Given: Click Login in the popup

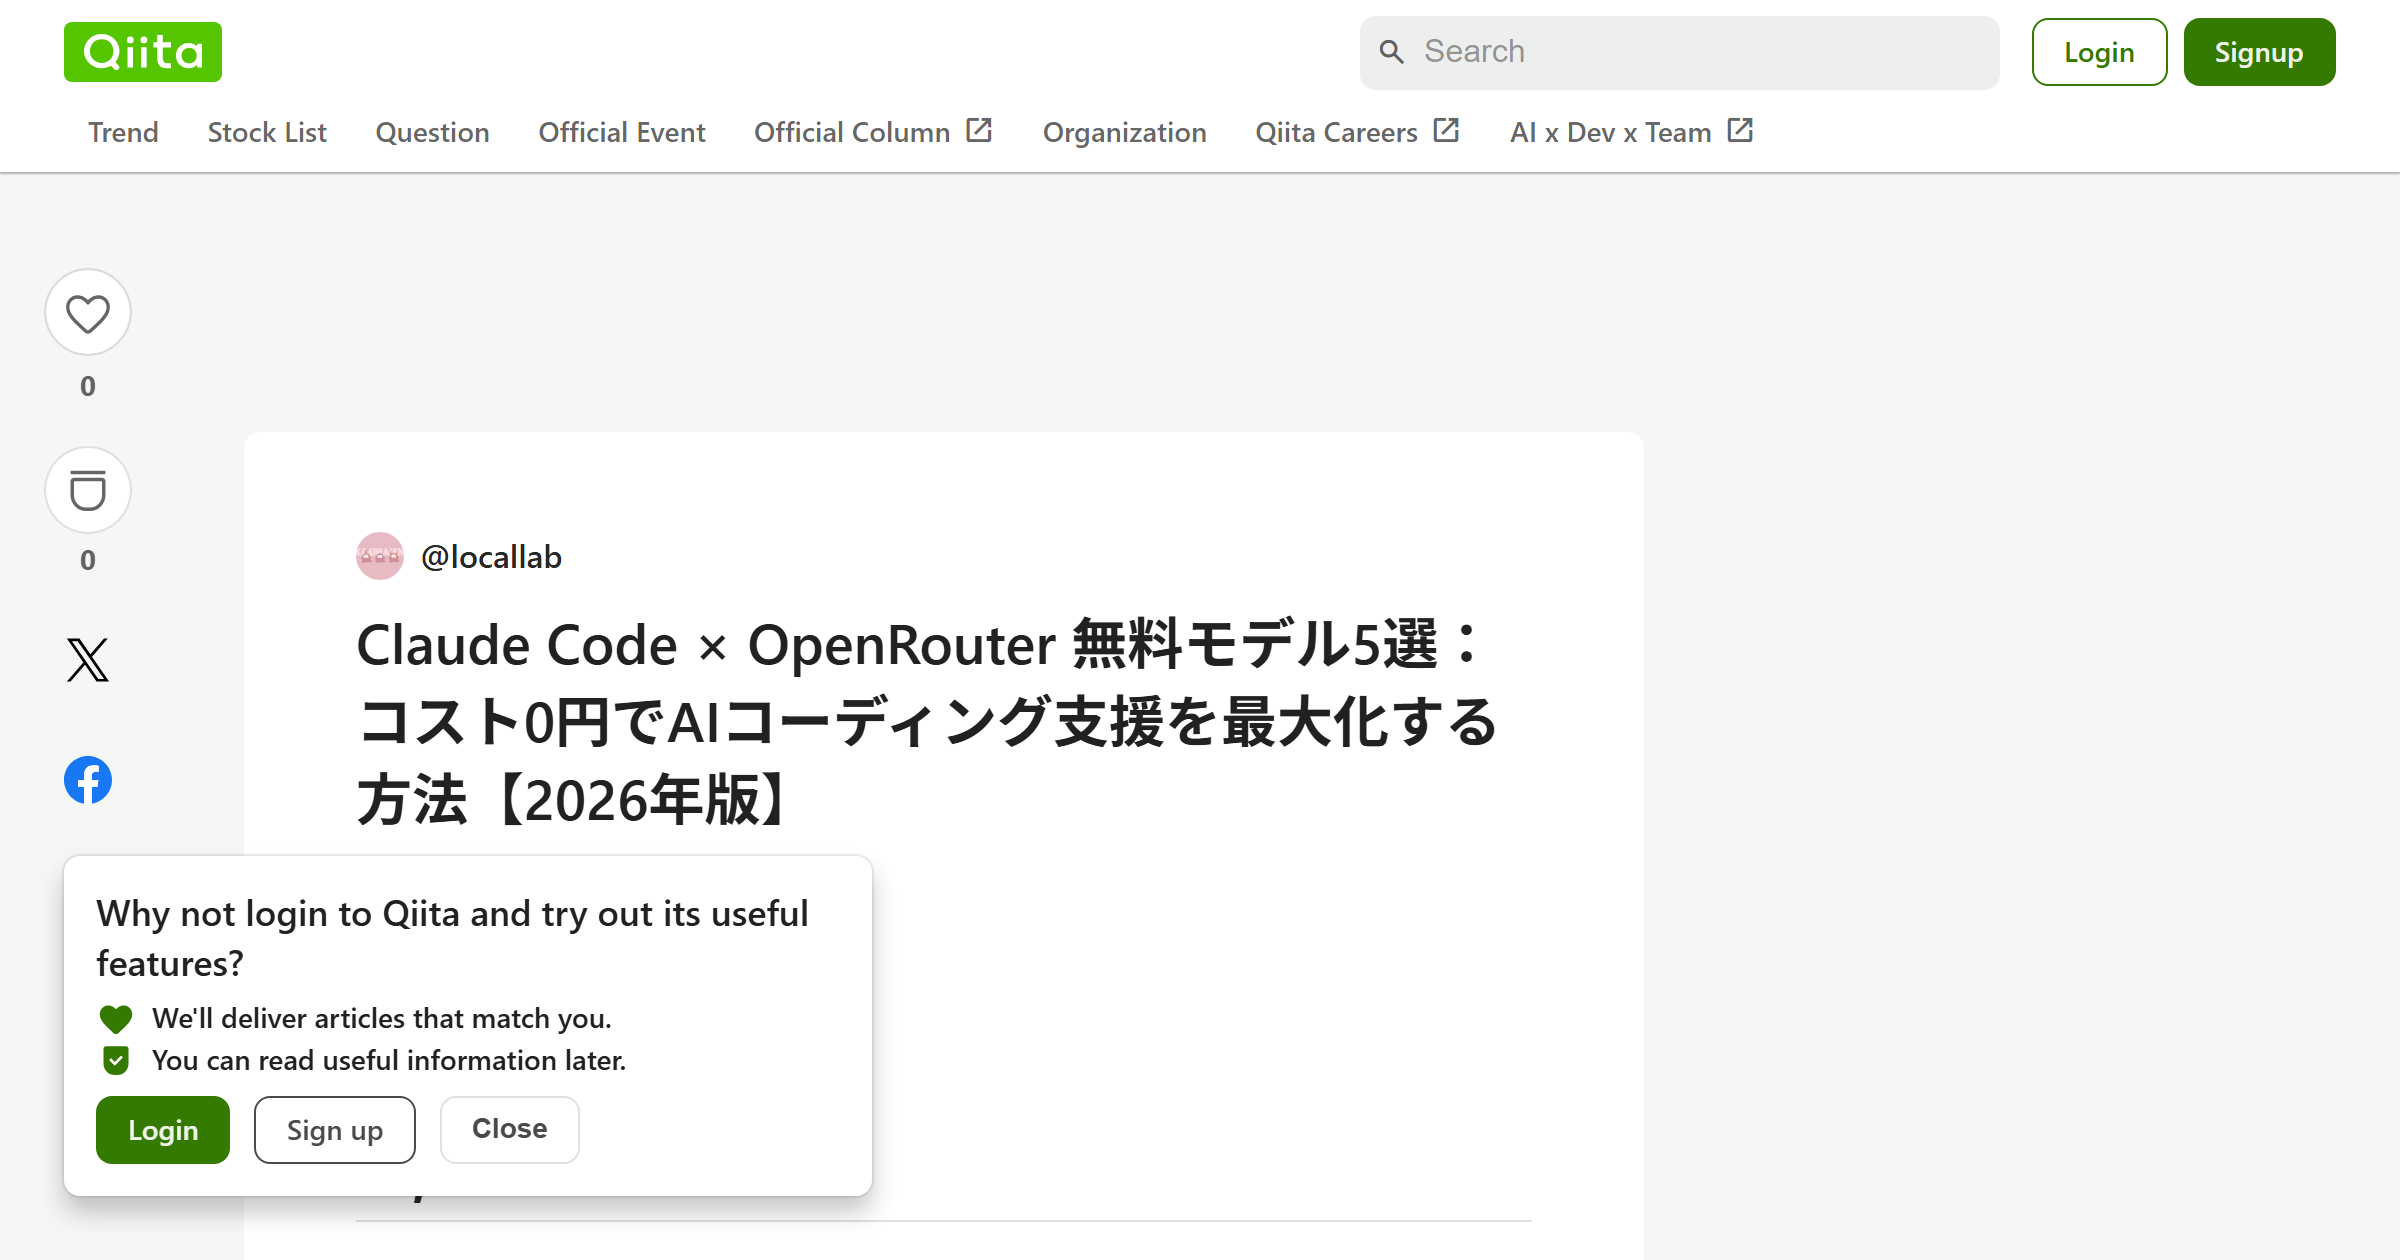Looking at the screenshot, I should click(163, 1130).
